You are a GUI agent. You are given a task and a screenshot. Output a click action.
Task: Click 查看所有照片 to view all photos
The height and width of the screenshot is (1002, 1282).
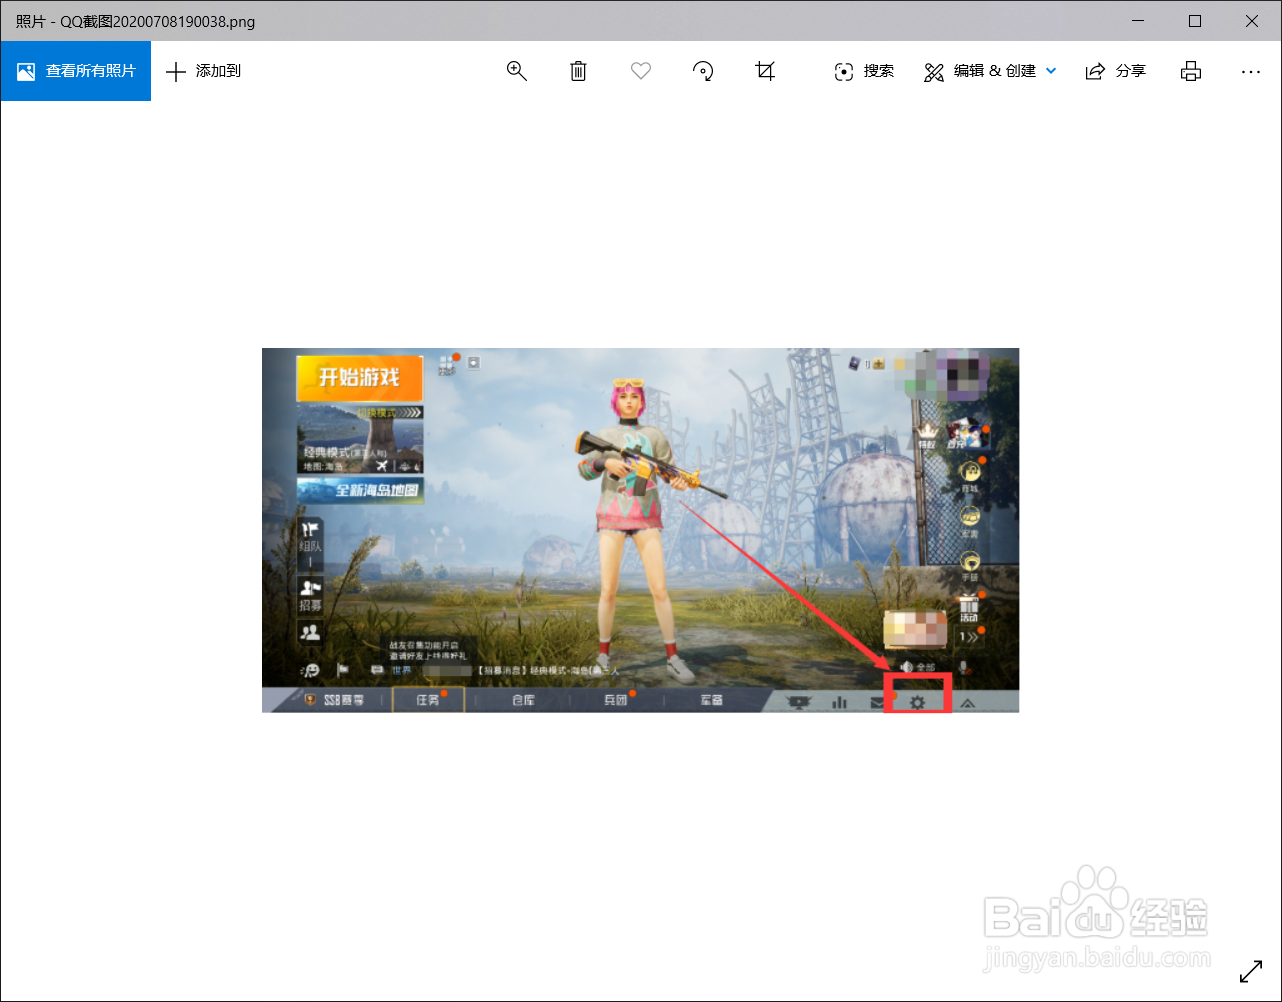(76, 71)
